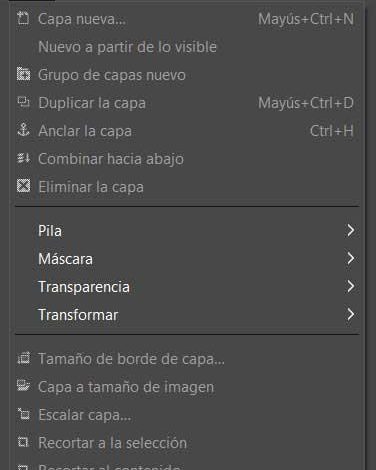Click the crop icon for Recortar a la selección
This screenshot has width=376, height=470.
pos(23,443)
